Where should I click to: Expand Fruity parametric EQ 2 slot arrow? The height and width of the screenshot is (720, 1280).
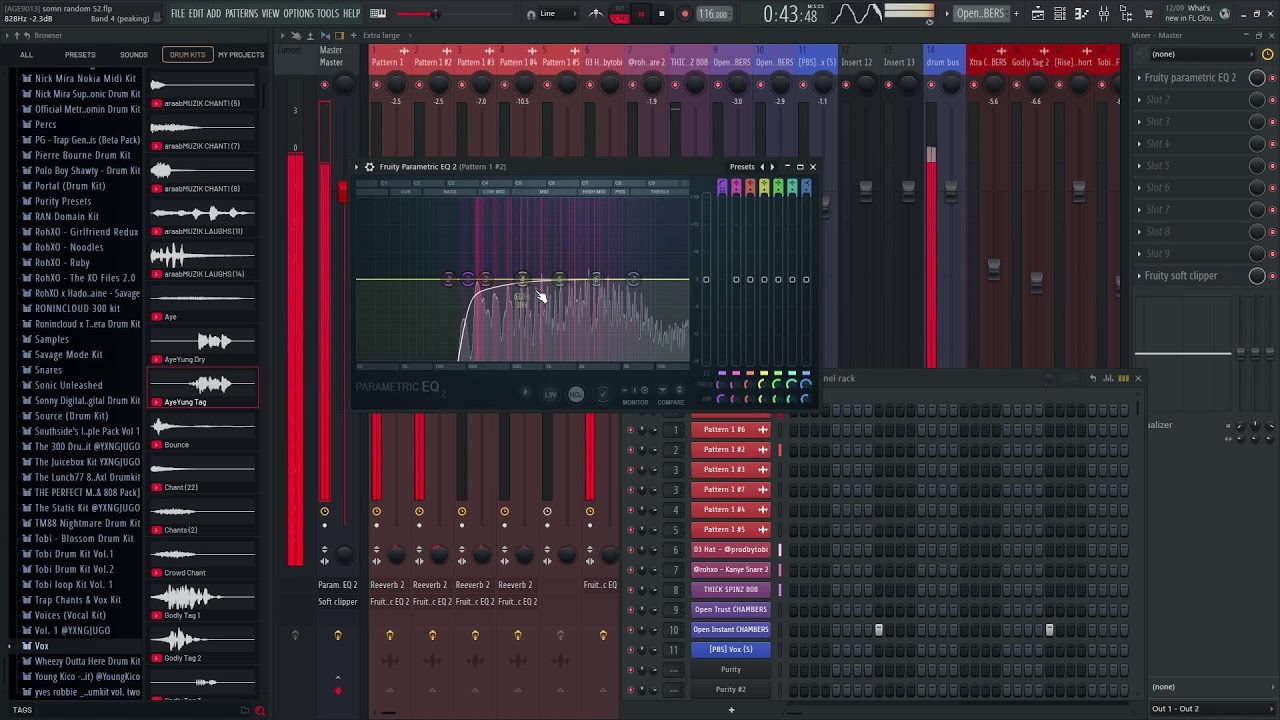tap(1139, 78)
